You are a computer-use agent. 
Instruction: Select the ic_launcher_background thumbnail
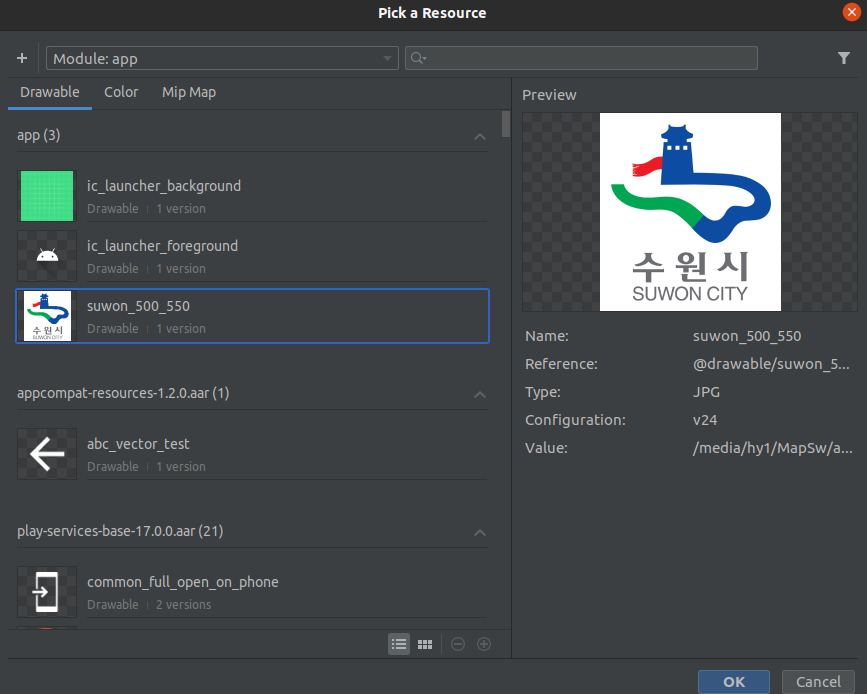[47, 196]
